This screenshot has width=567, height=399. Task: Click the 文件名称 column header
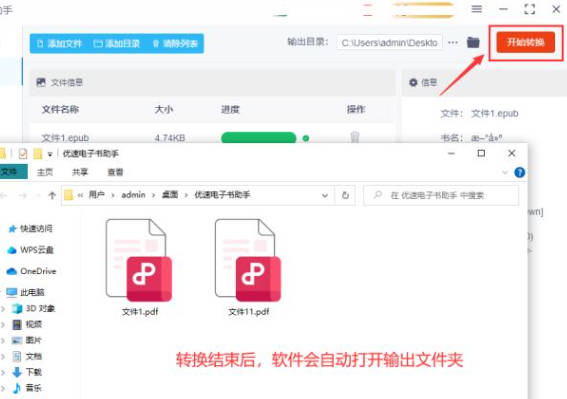point(60,109)
